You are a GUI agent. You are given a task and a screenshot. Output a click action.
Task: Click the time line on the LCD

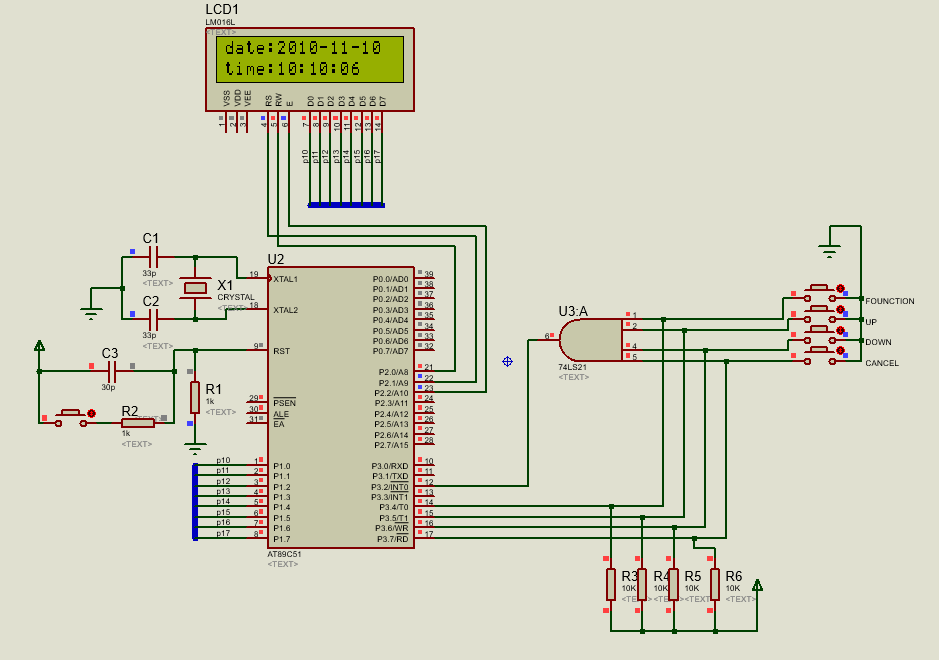coord(292,69)
